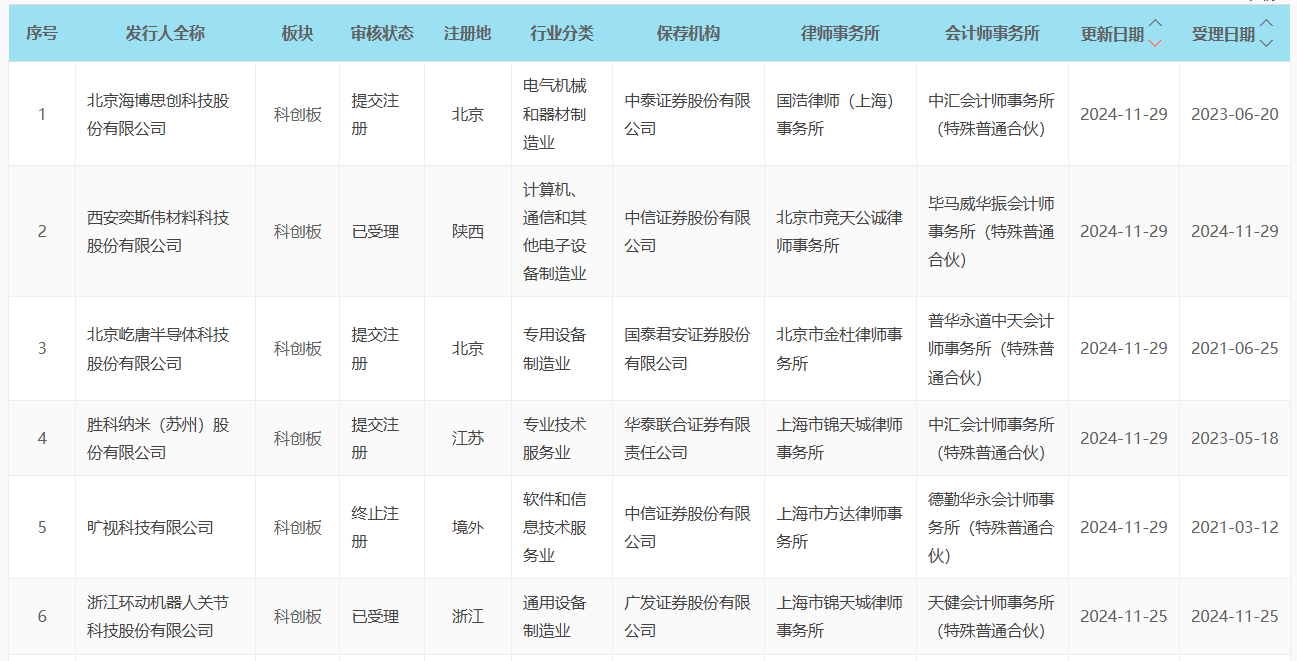Click the 序号 column header
This screenshot has height=661, width=1297.
(x=42, y=33)
